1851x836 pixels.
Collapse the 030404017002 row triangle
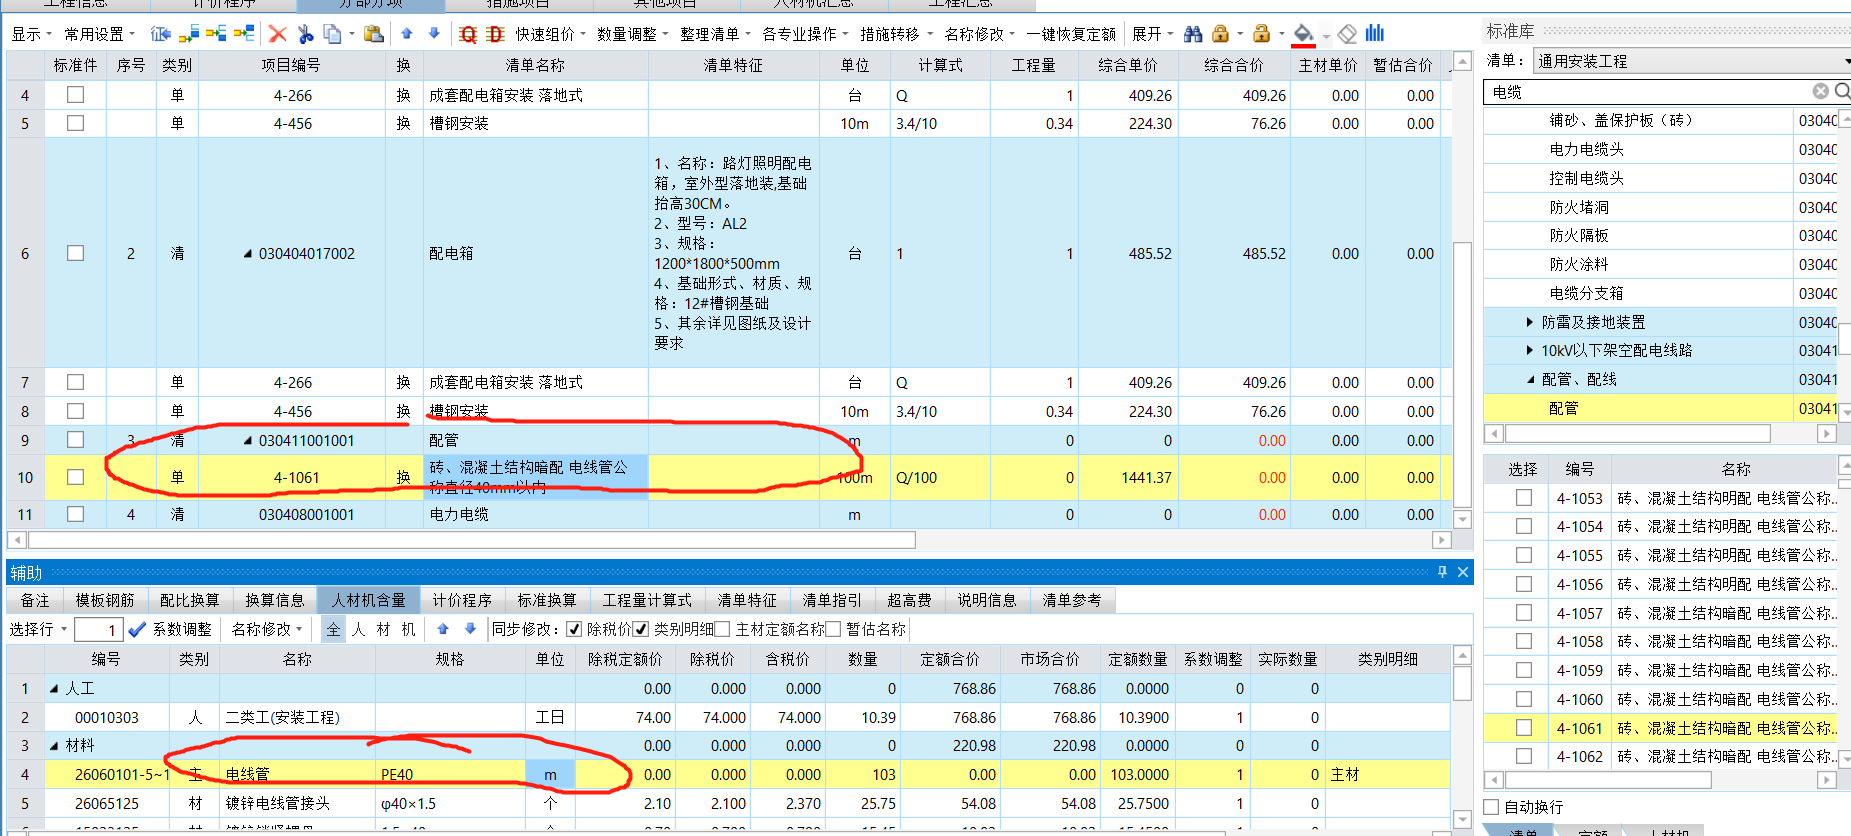tap(248, 254)
